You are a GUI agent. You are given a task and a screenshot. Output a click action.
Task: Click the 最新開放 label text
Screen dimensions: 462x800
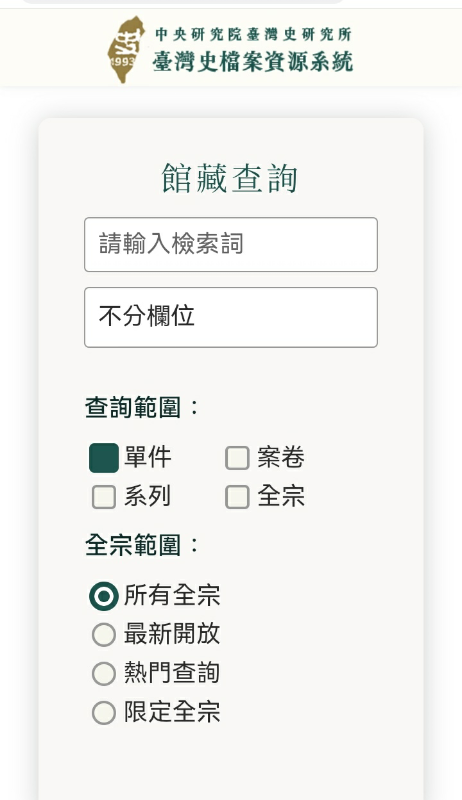[x=172, y=634]
